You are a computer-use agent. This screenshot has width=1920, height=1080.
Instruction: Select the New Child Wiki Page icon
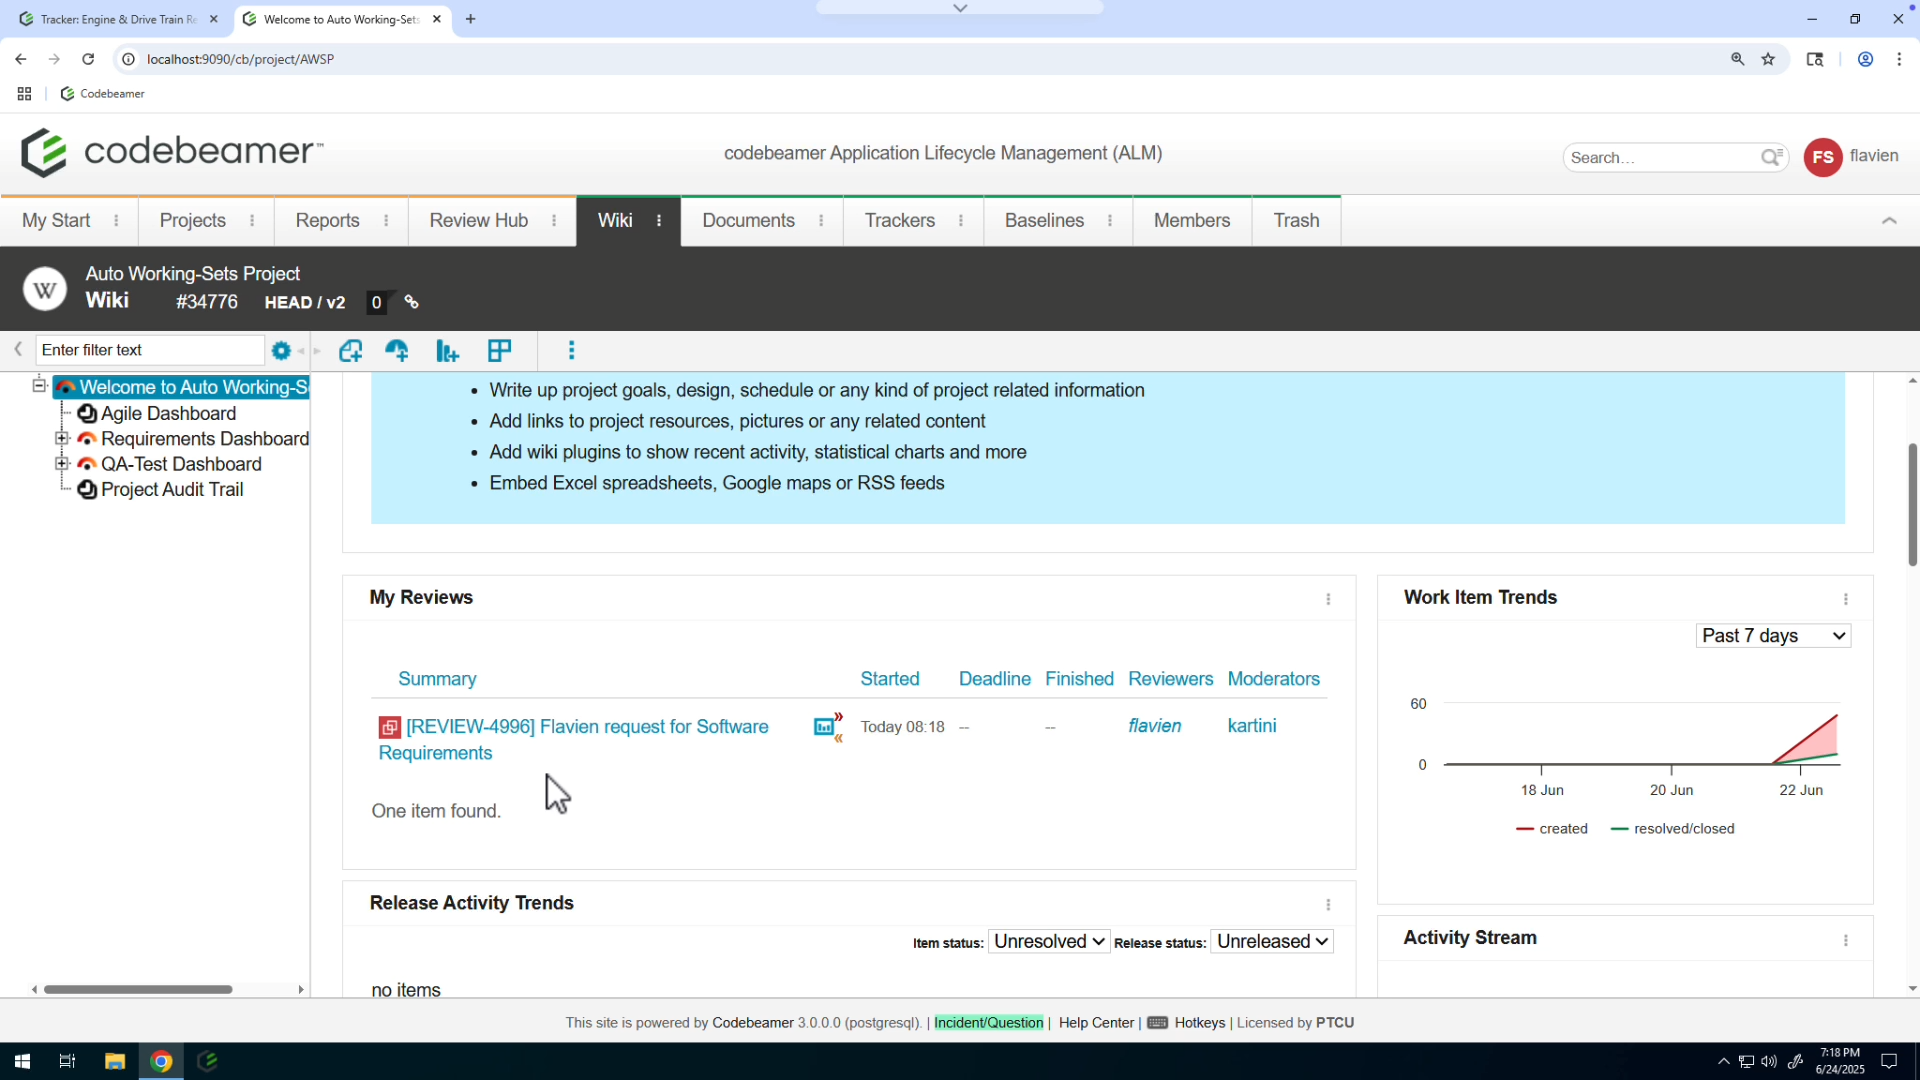point(351,350)
